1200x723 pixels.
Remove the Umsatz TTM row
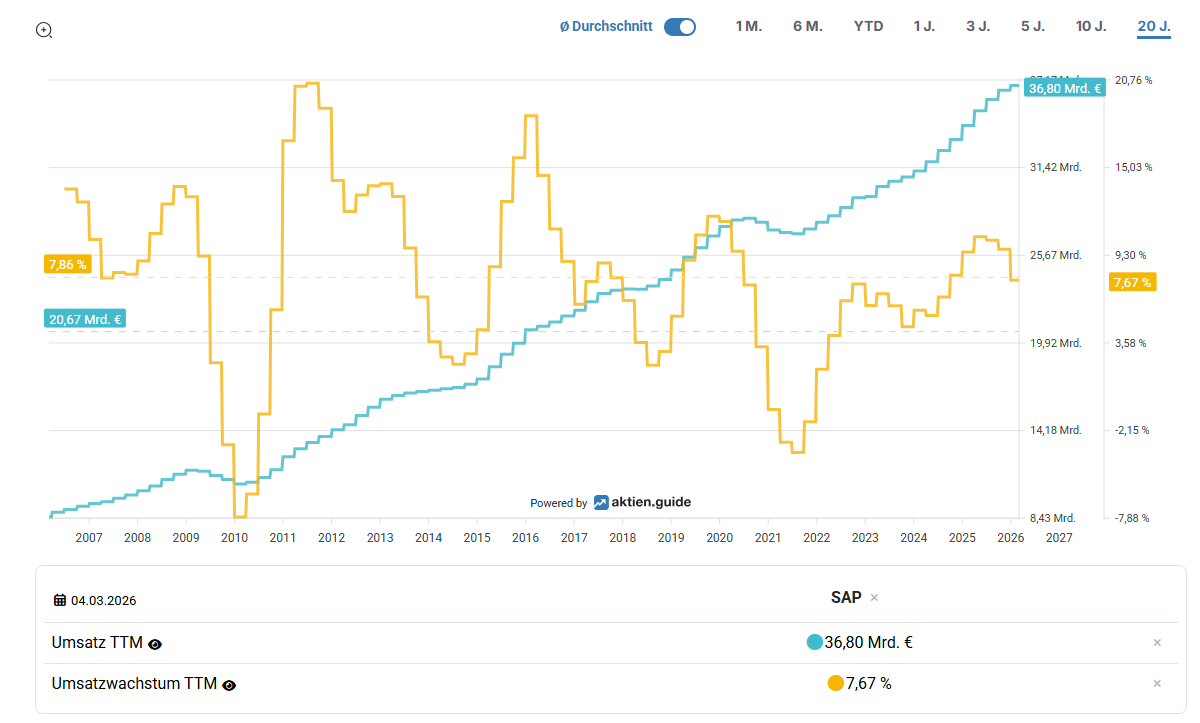click(1157, 643)
